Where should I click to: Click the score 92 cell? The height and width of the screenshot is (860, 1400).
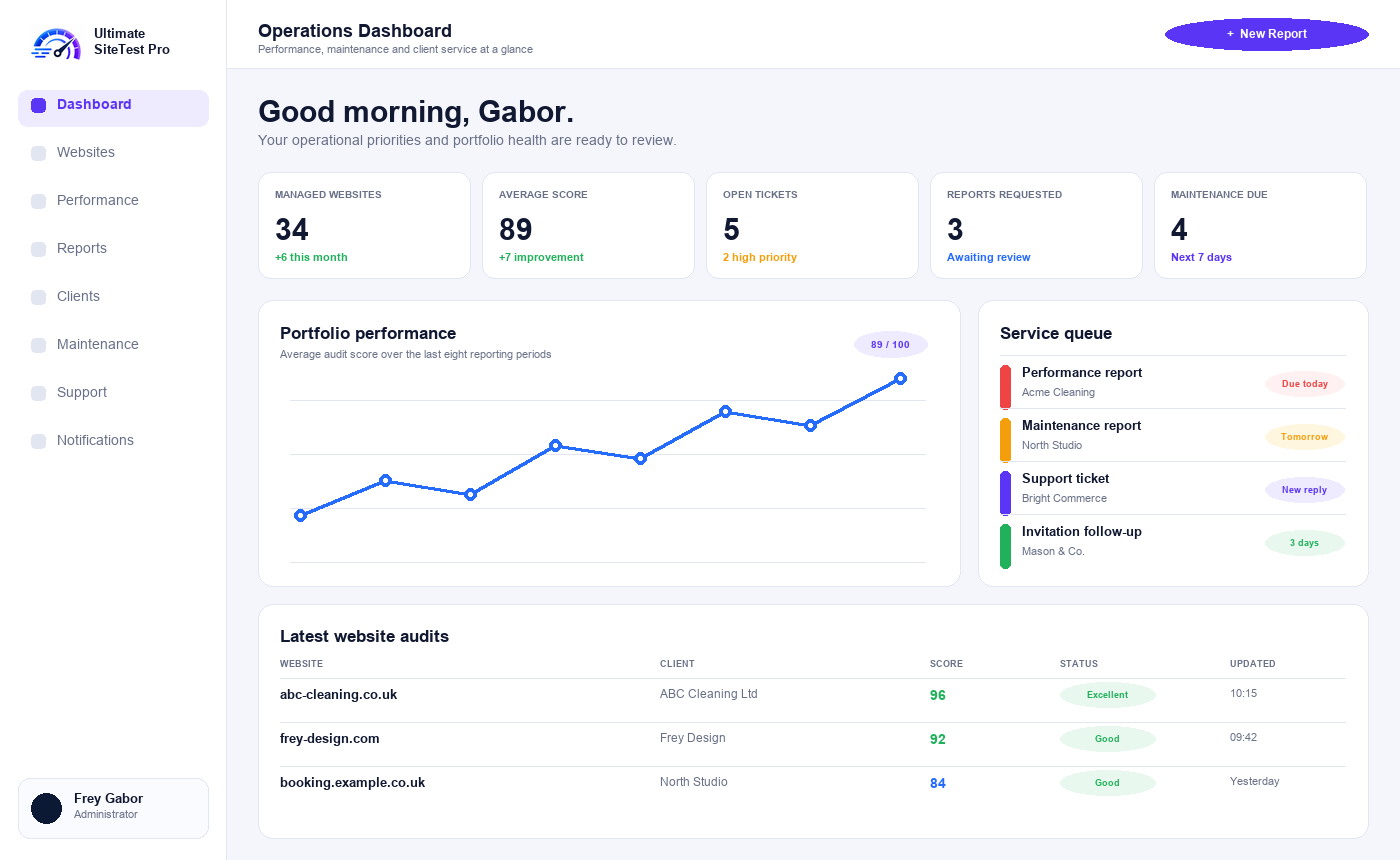click(937, 739)
